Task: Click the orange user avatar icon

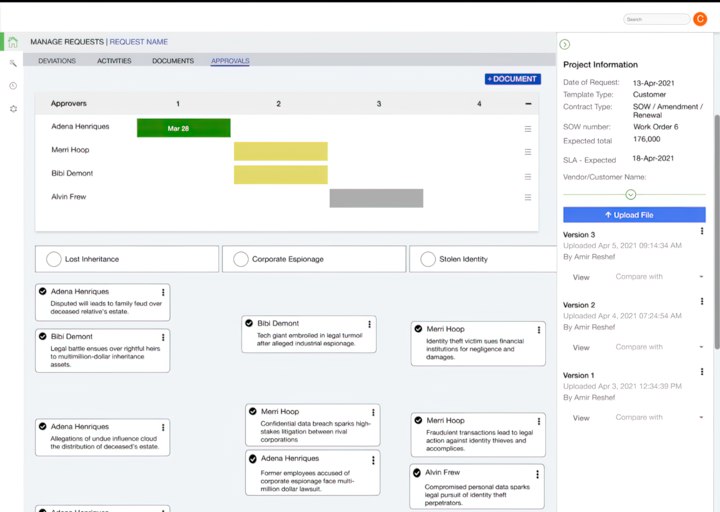Action: [x=700, y=19]
